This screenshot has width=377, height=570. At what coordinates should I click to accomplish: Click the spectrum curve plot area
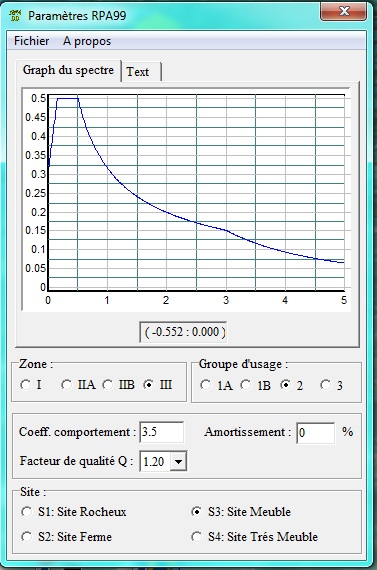[x=196, y=193]
